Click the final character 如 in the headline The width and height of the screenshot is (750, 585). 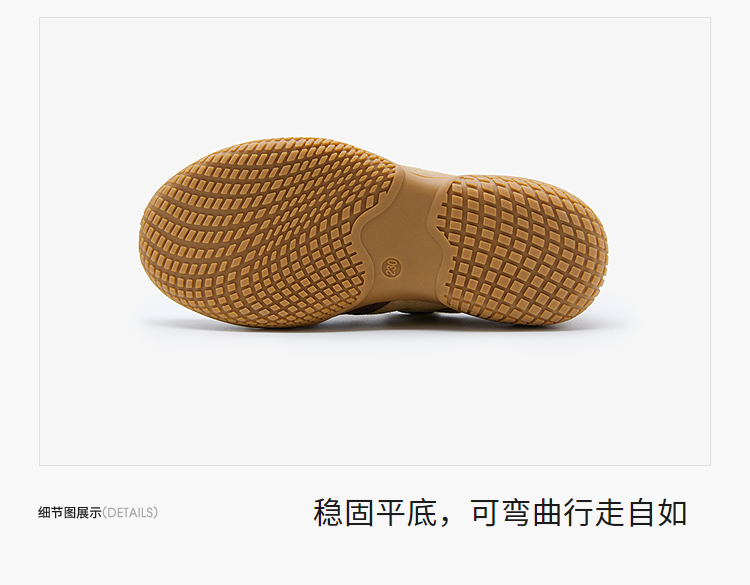(x=673, y=513)
